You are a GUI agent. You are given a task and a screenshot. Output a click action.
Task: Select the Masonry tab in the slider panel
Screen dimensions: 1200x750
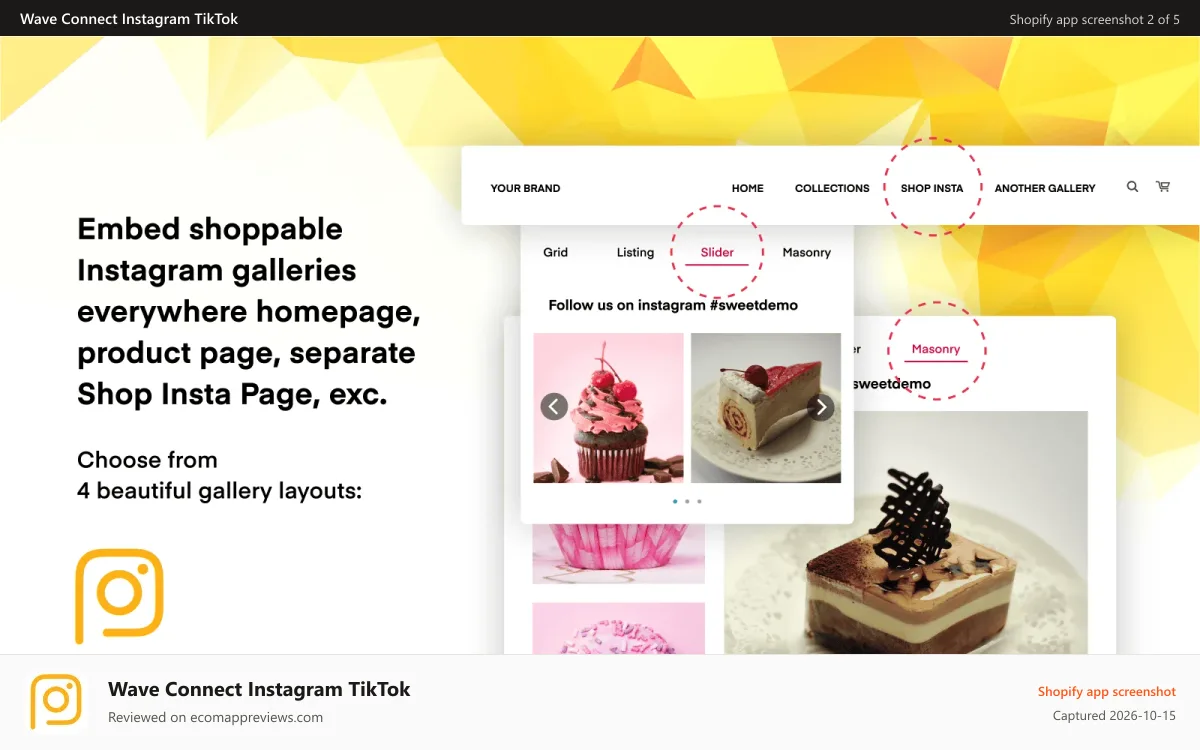coord(806,252)
